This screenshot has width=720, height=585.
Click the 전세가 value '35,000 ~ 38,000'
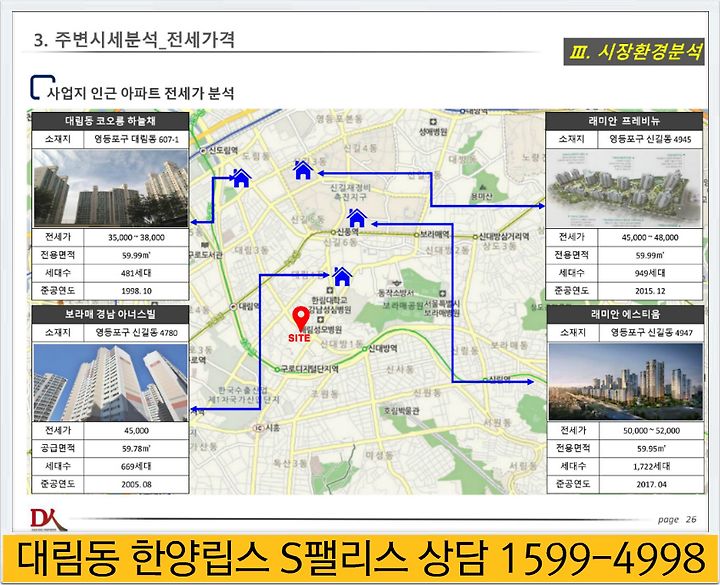coord(136,237)
